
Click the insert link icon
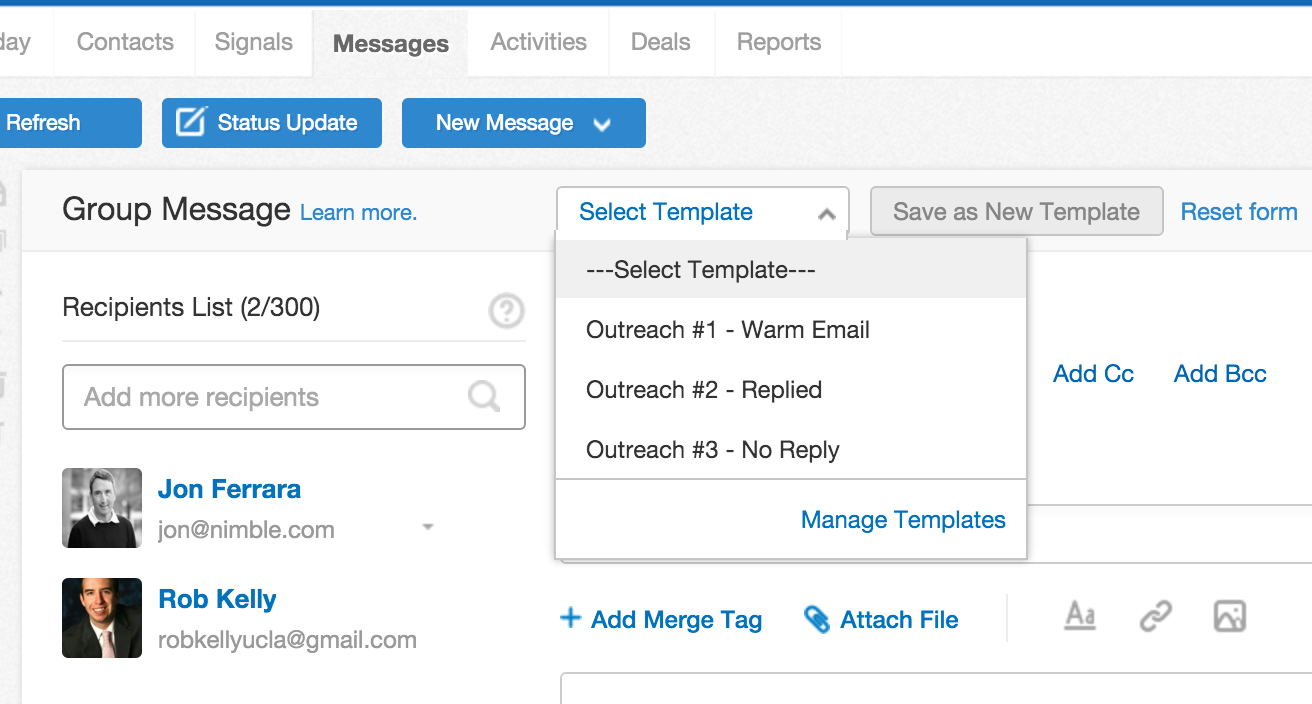1155,618
